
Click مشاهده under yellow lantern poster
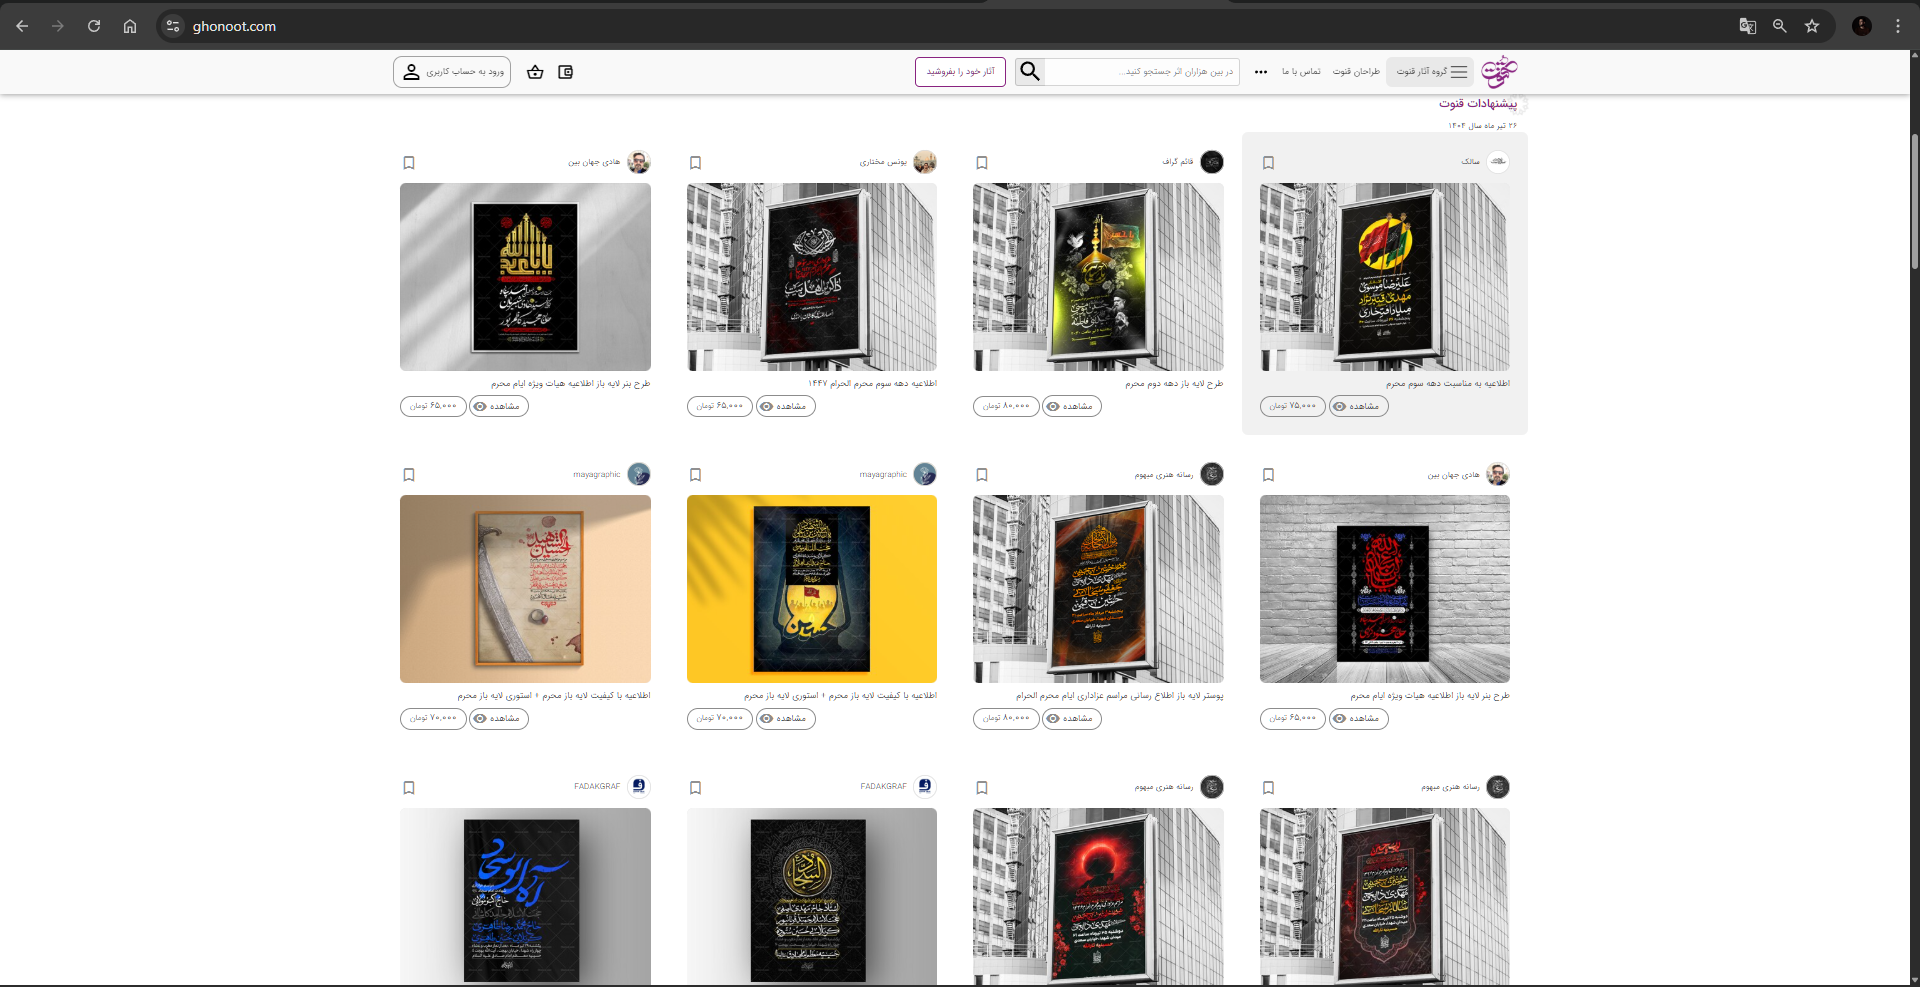786,718
